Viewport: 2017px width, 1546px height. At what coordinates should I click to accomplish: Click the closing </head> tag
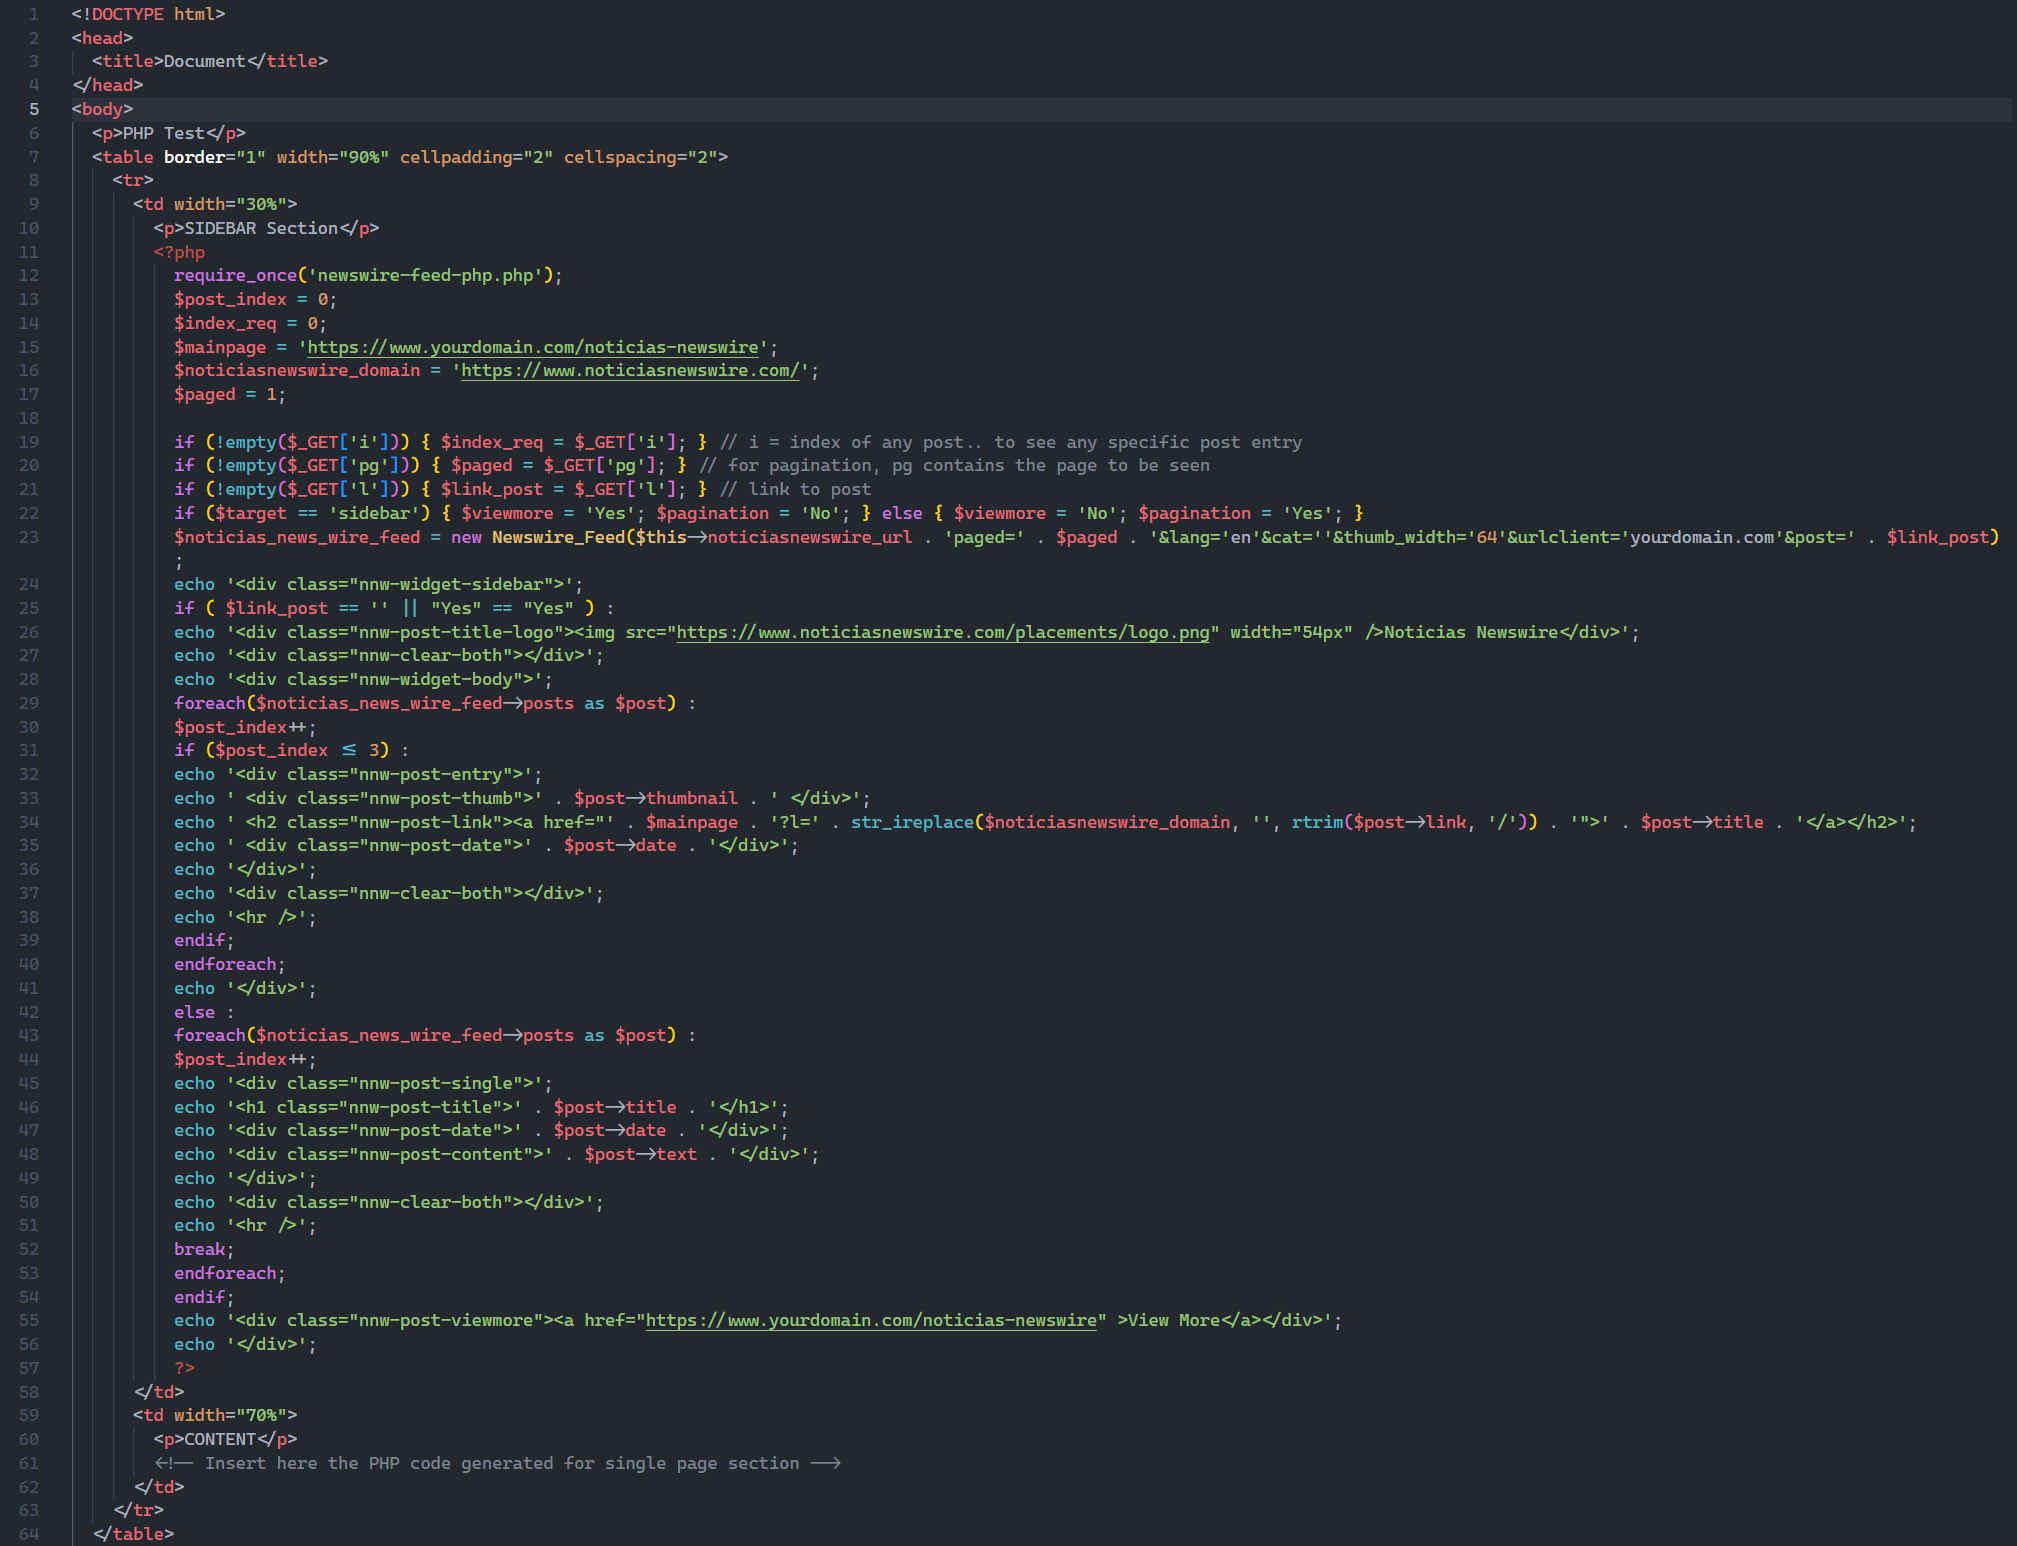point(107,85)
